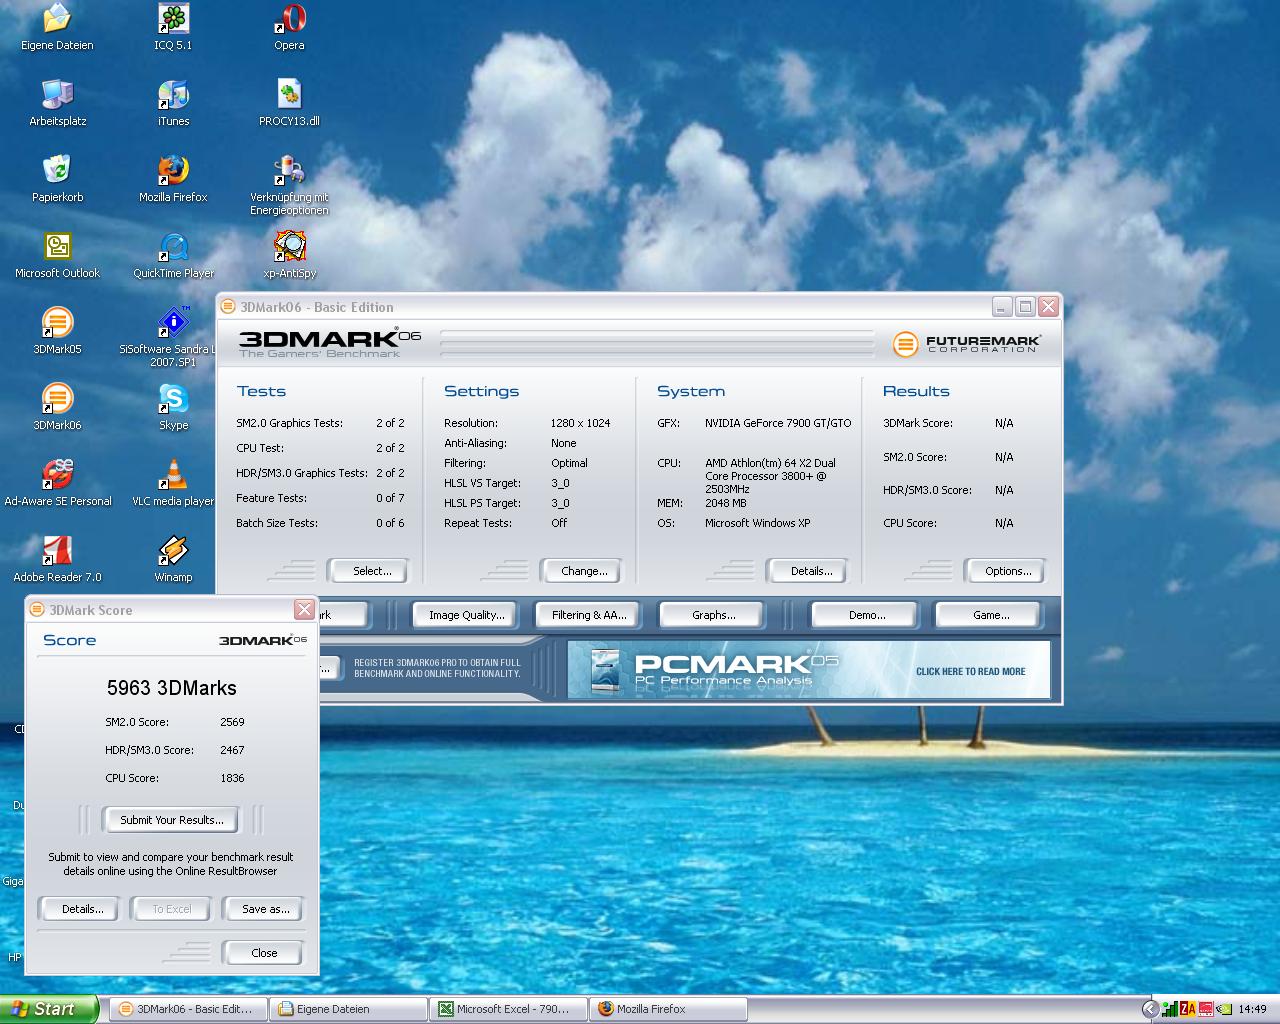Switch to Mozilla Firefox taskbar button
The width and height of the screenshot is (1280, 1024).
point(669,1009)
